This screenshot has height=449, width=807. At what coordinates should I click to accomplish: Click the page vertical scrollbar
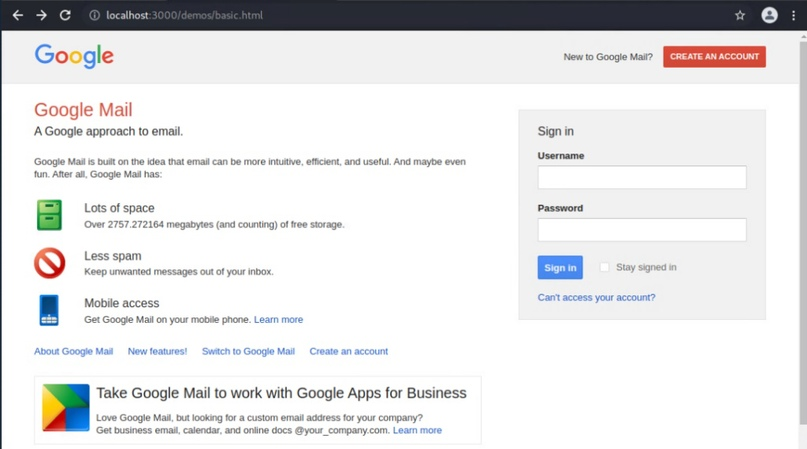(x=803, y=232)
